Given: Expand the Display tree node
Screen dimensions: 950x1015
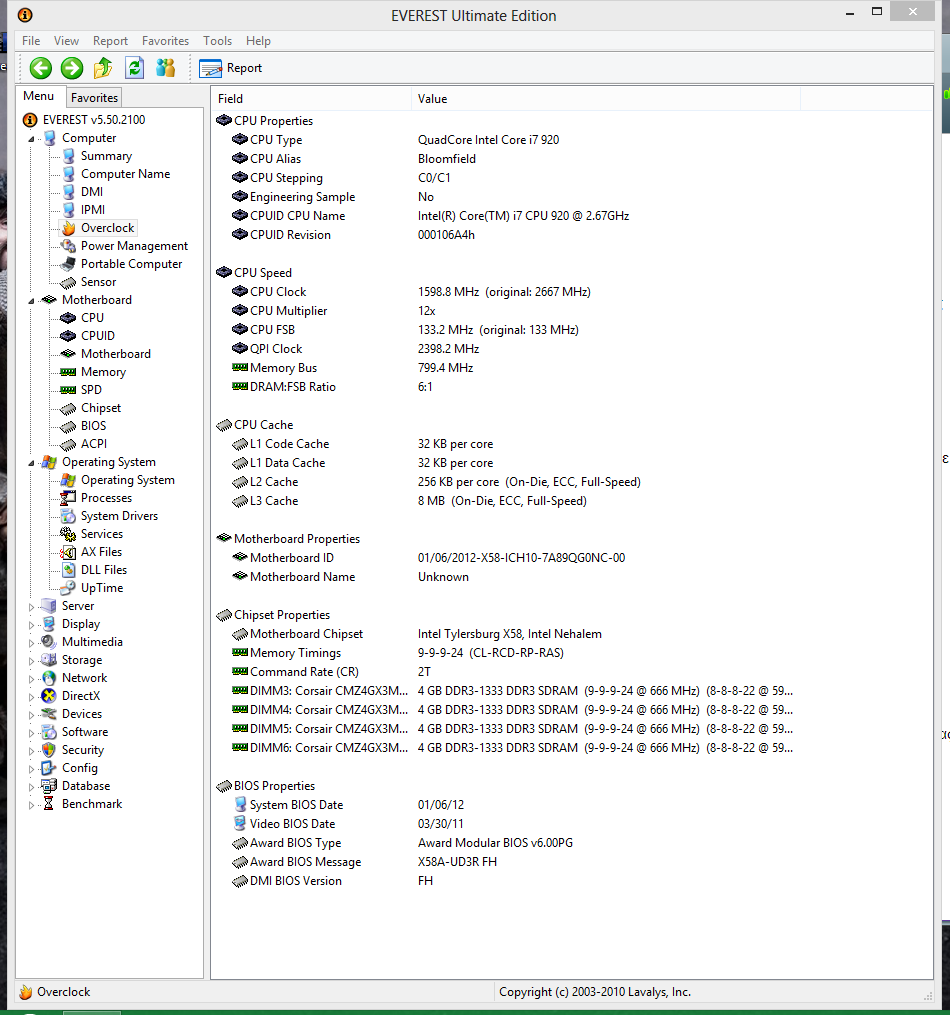Looking at the screenshot, I should click(x=31, y=625).
